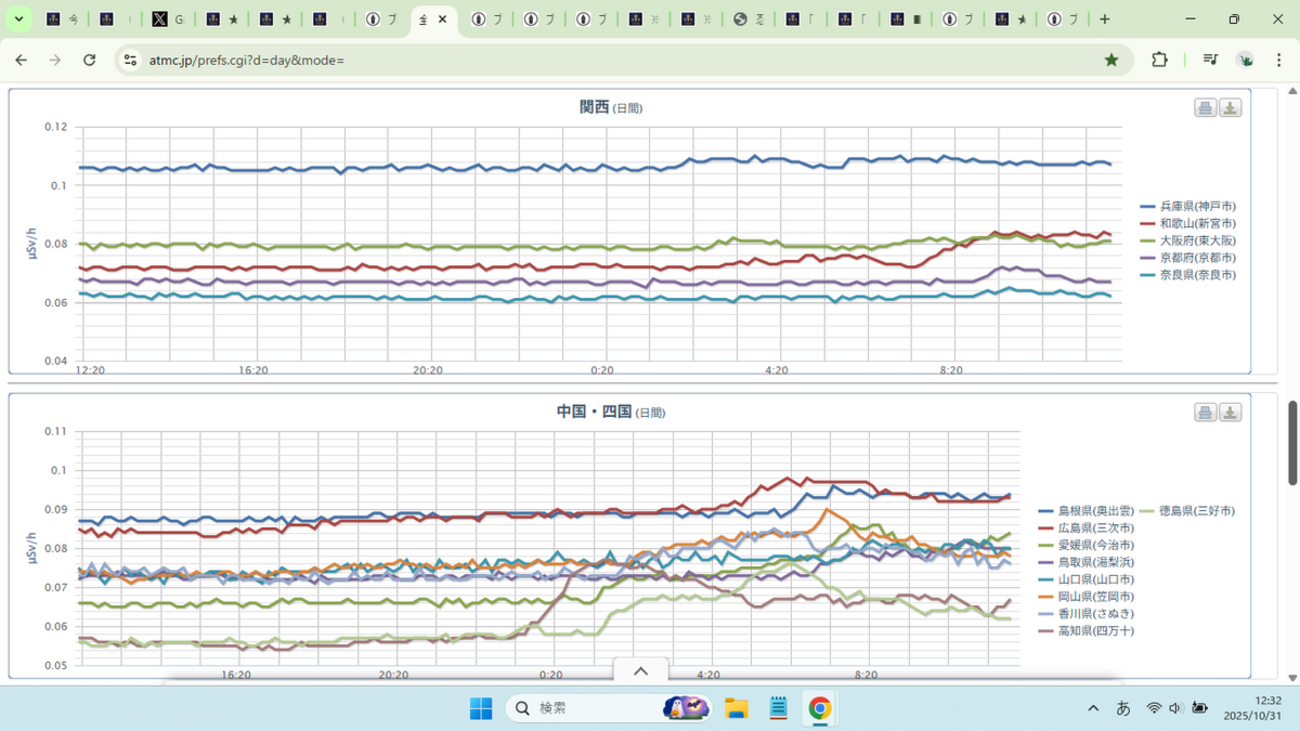Click the download icon on the 関西 chart
This screenshot has width=1300, height=731.
1231,108
